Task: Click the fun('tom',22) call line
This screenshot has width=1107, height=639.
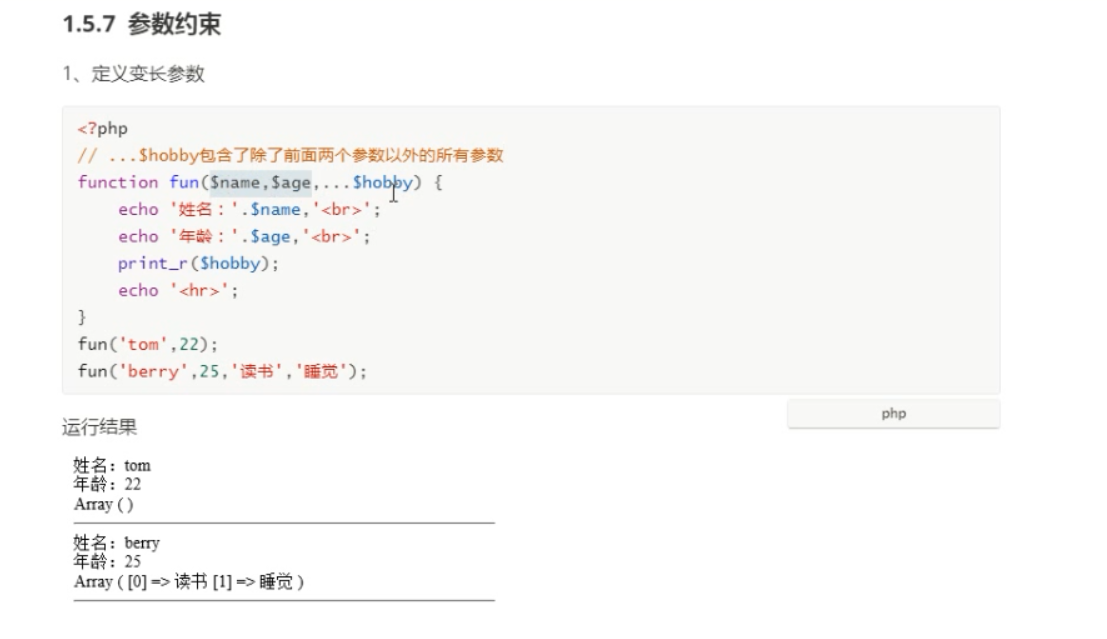Action: tap(148, 344)
